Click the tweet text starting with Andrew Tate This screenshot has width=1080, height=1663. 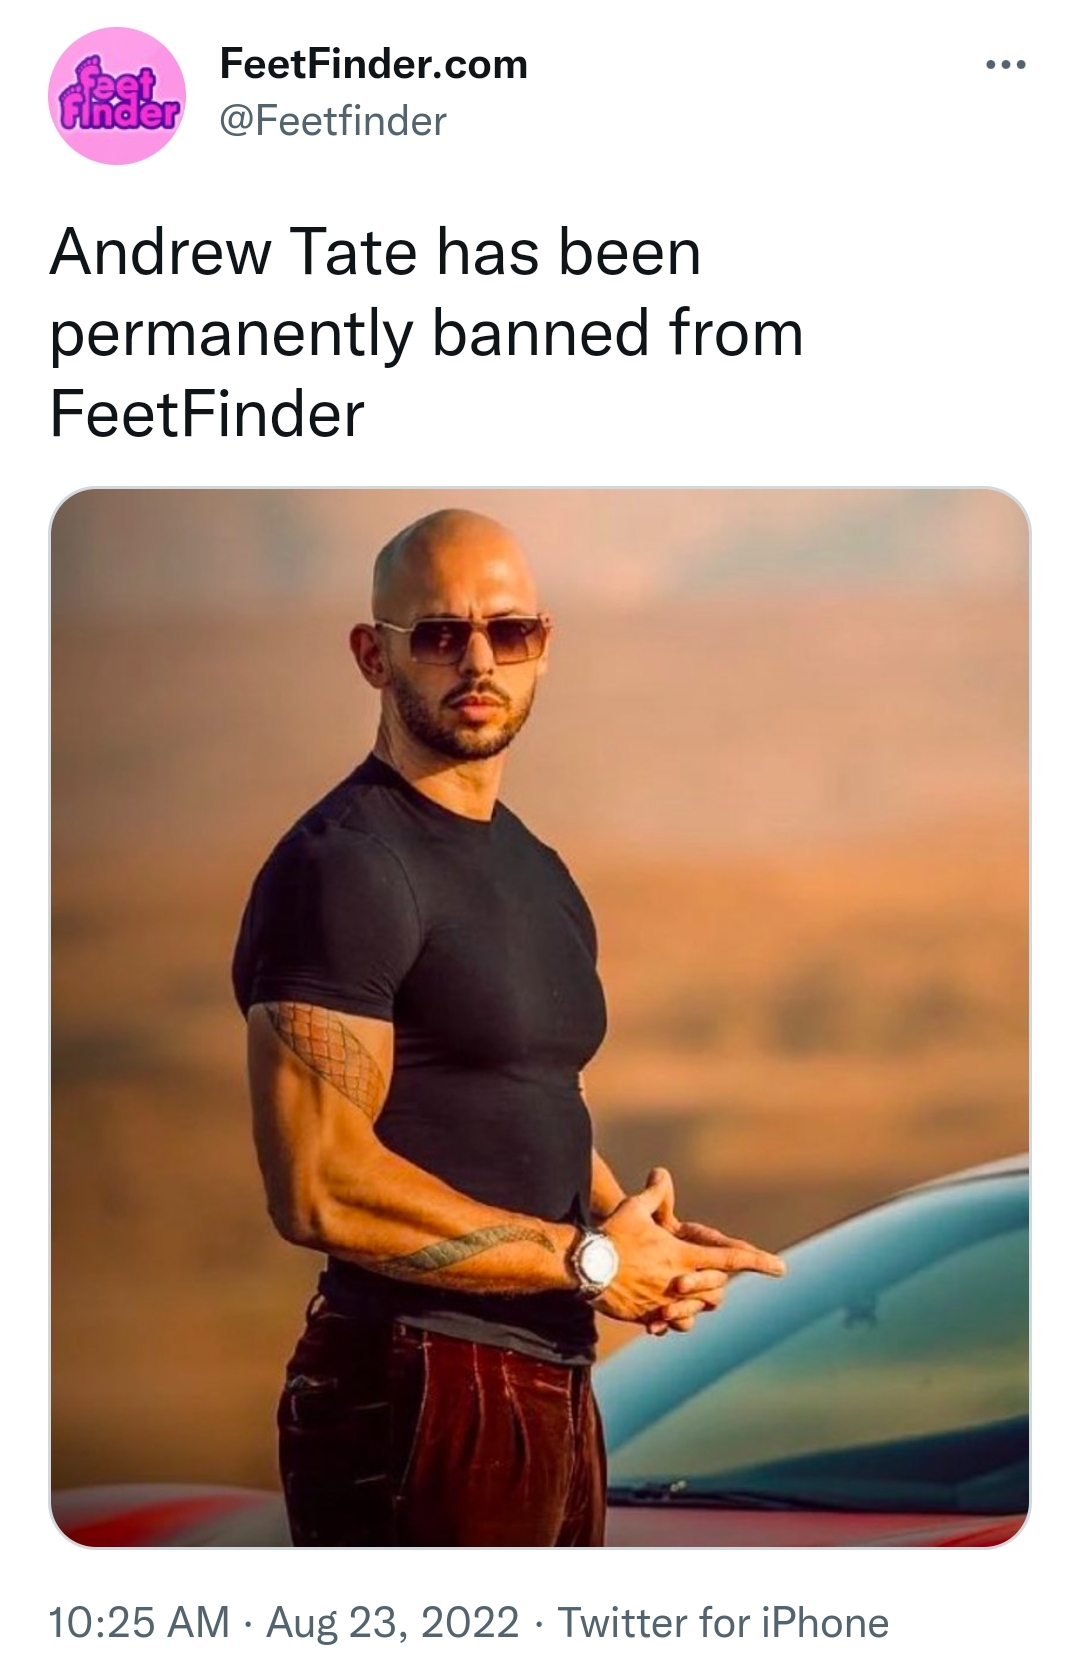pos(426,333)
